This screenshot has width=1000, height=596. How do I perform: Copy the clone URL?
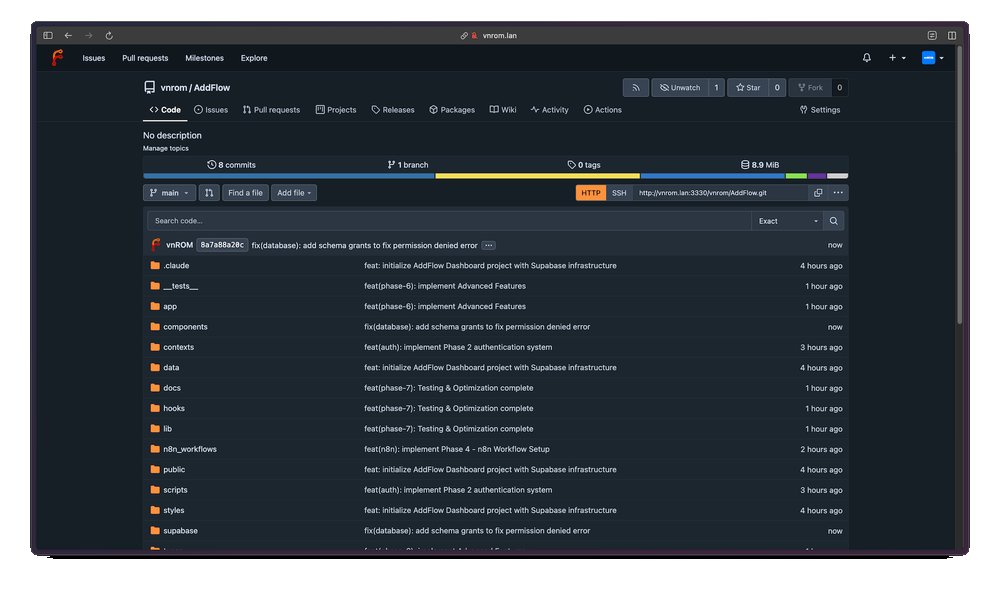pyautogui.click(x=818, y=193)
